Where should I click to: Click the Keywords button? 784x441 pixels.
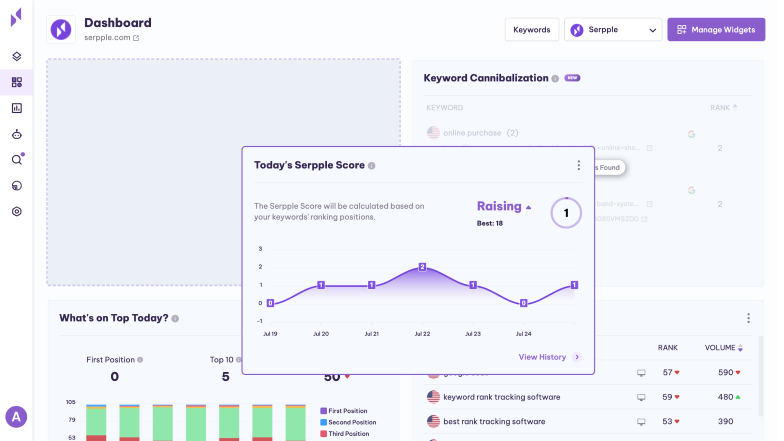point(532,30)
